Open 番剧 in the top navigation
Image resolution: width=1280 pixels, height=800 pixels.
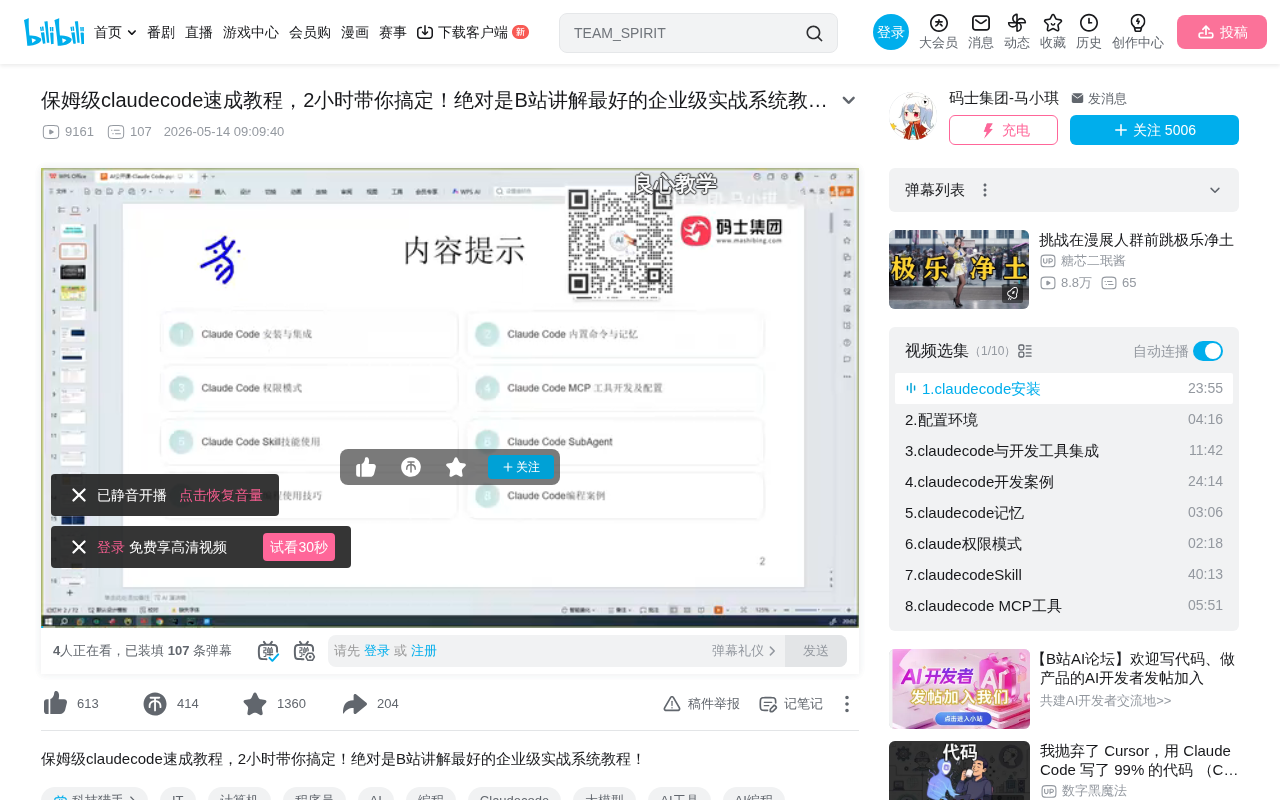point(161,32)
